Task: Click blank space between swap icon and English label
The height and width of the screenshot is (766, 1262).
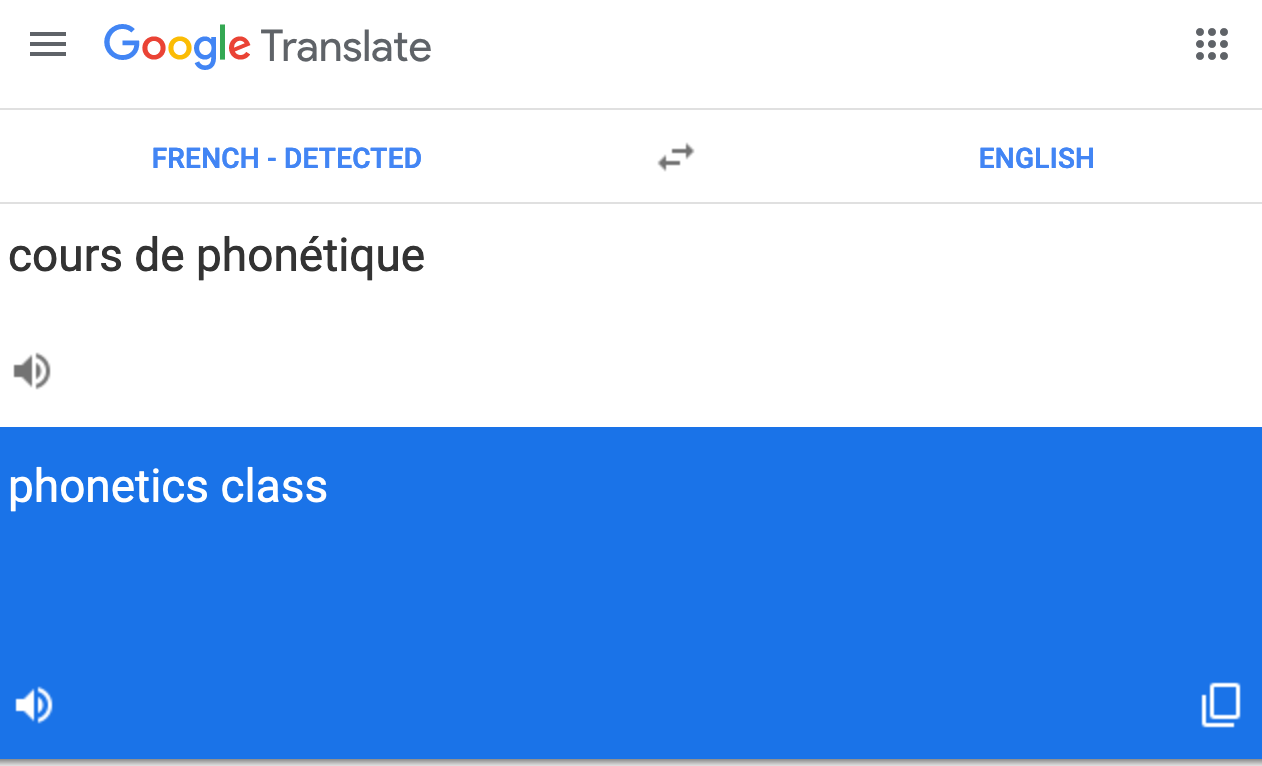Action: pos(830,158)
